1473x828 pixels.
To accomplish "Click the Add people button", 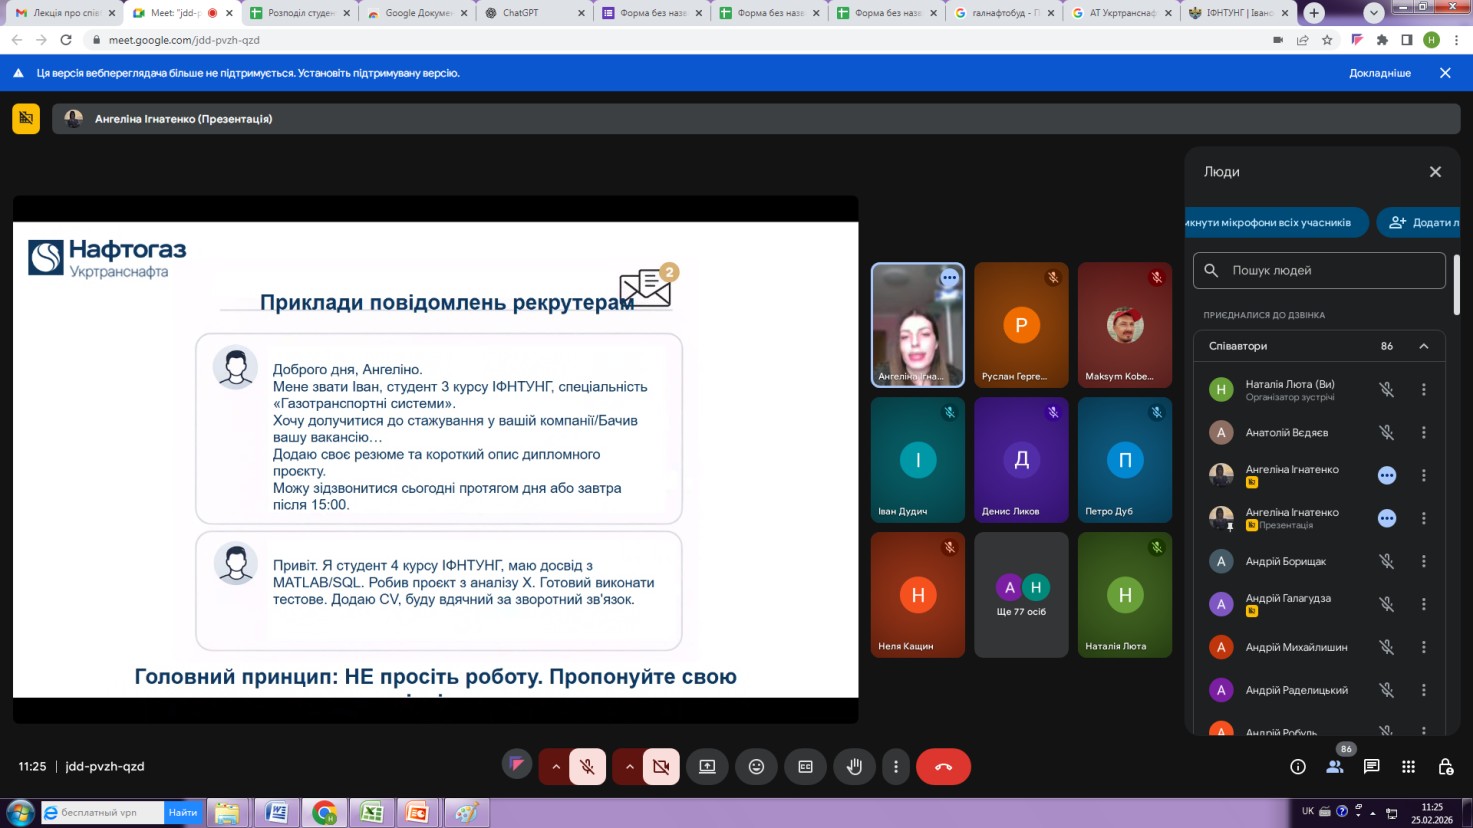I will click(x=1418, y=223).
